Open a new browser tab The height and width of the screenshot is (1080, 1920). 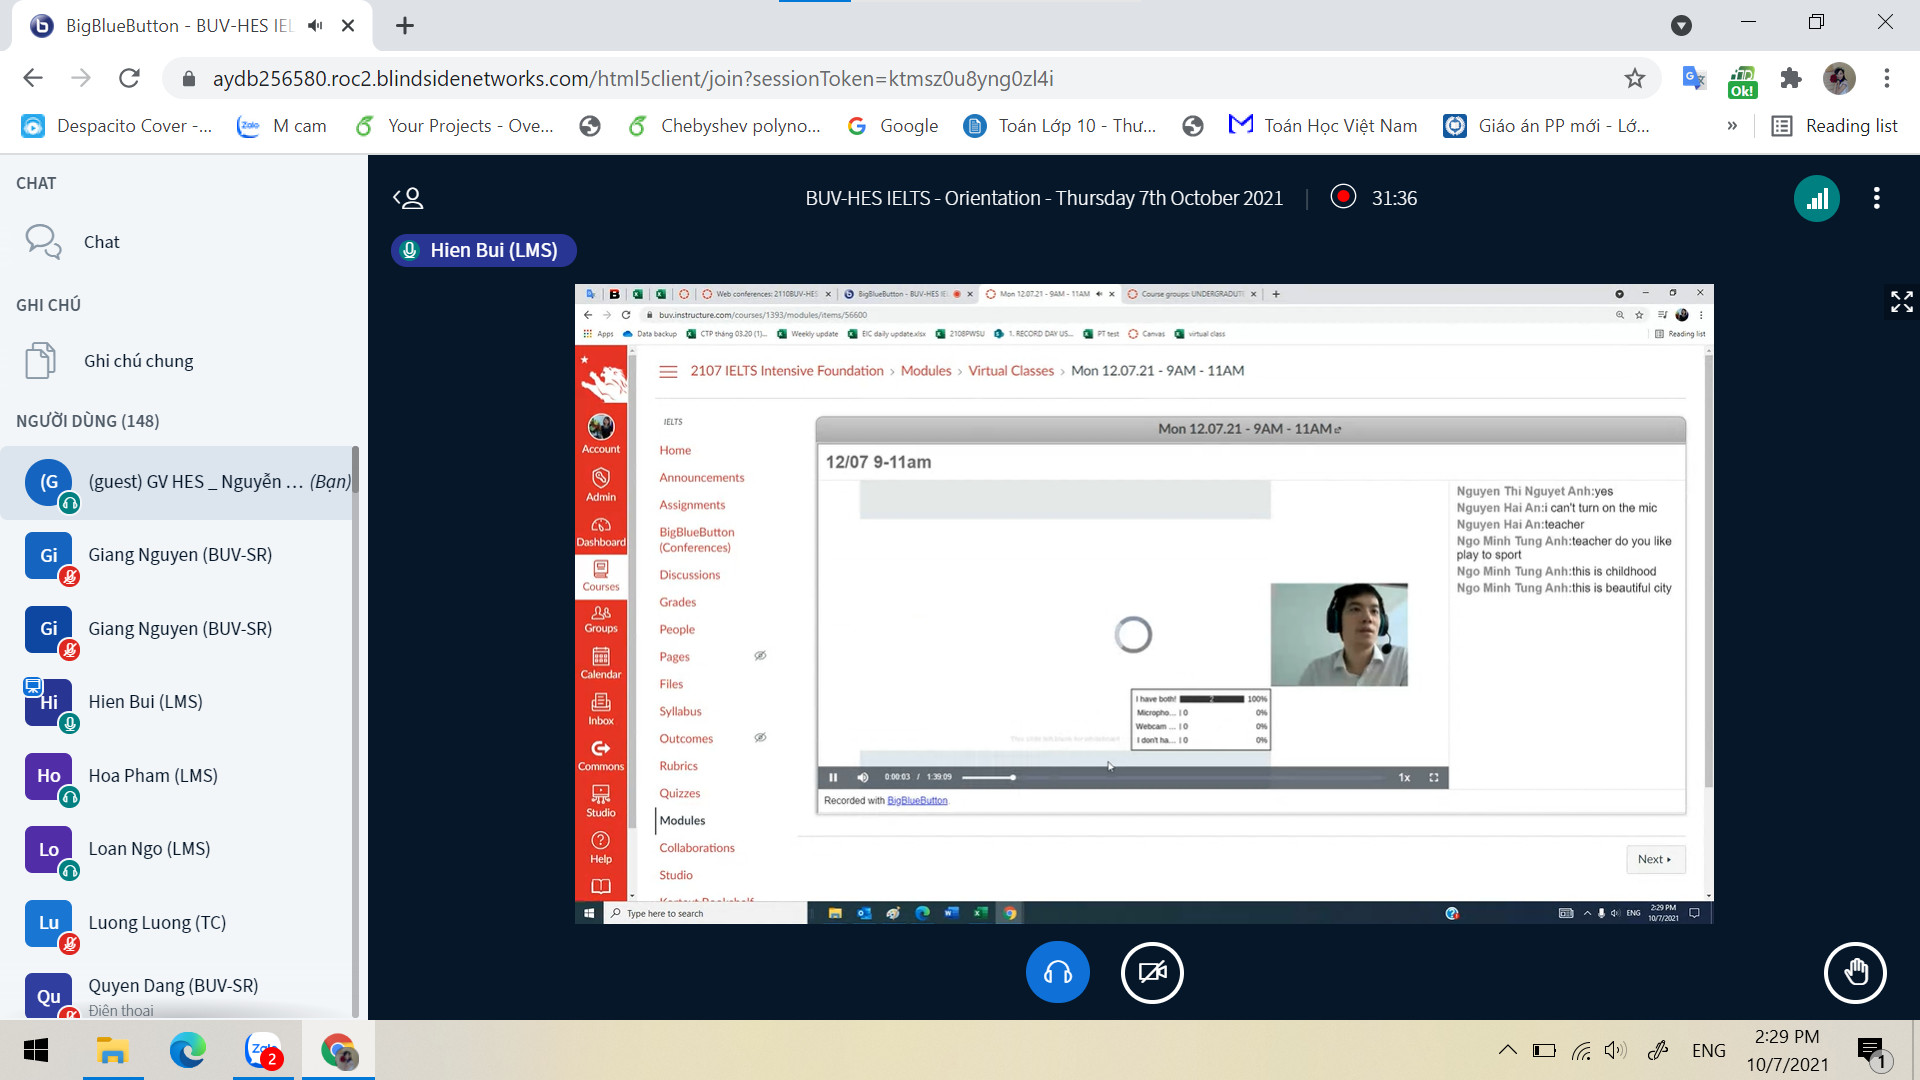coord(405,26)
